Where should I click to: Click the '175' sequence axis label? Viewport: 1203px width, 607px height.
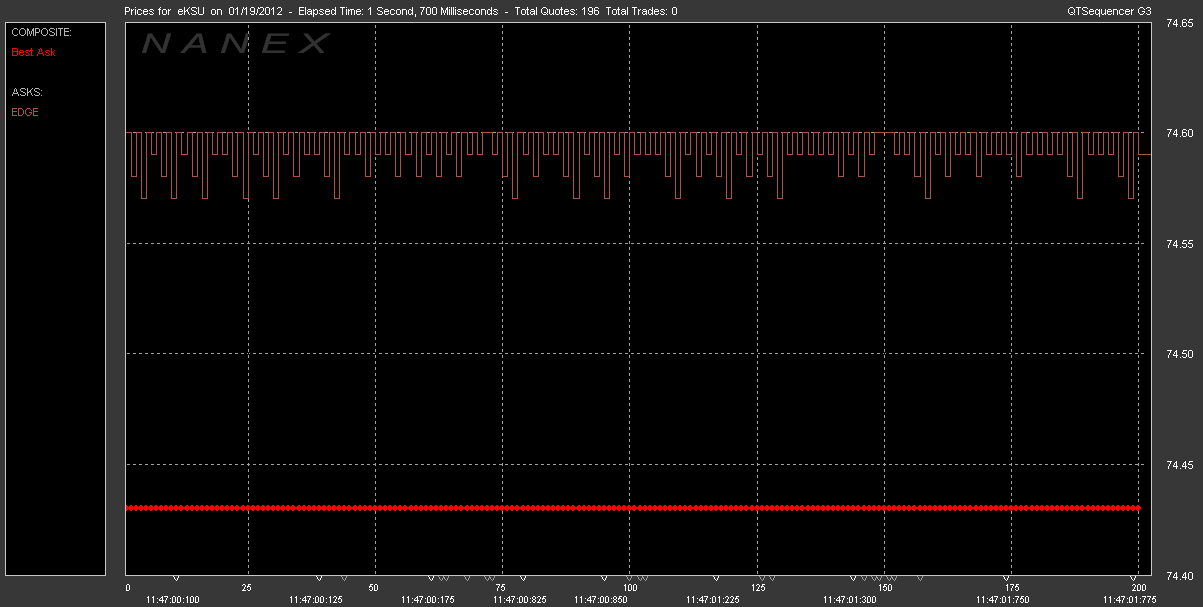tap(1012, 588)
